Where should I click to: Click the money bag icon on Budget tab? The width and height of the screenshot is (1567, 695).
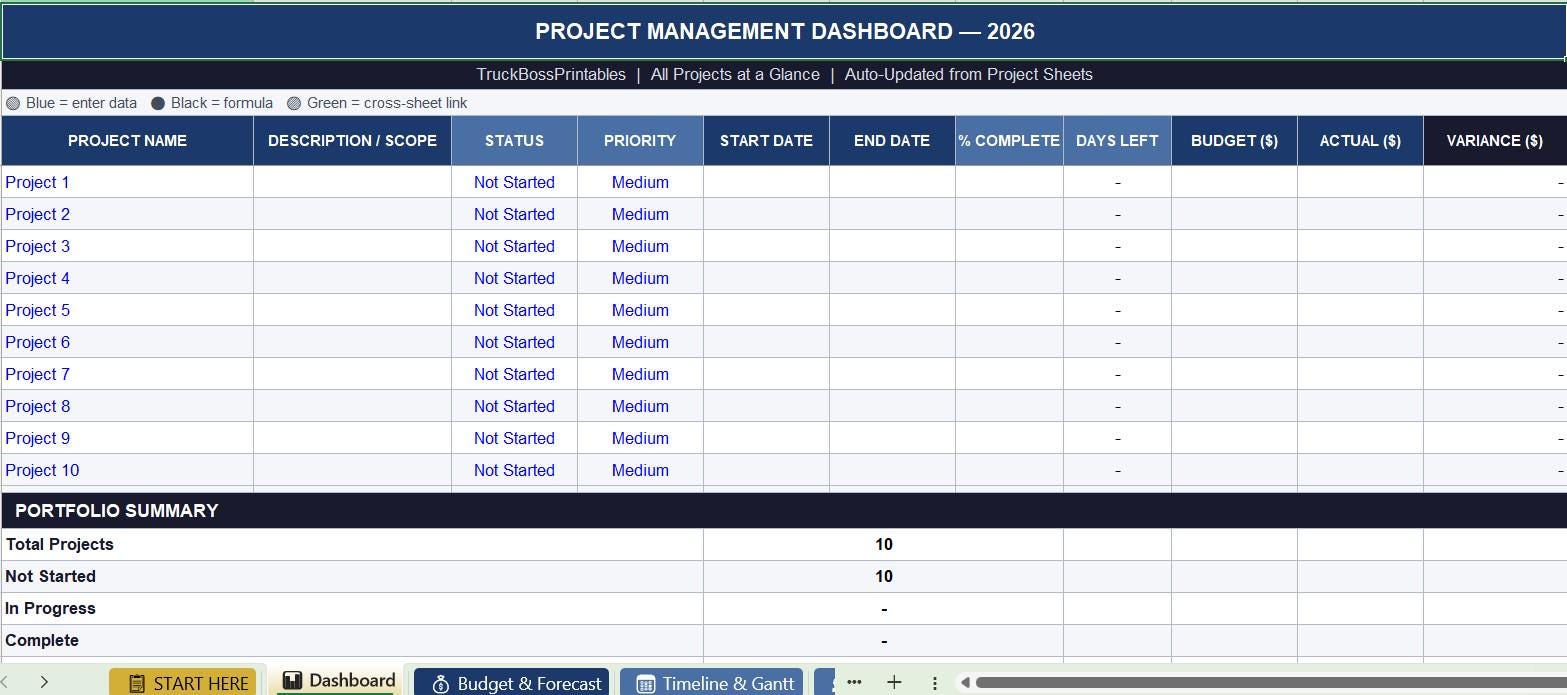tap(440, 684)
